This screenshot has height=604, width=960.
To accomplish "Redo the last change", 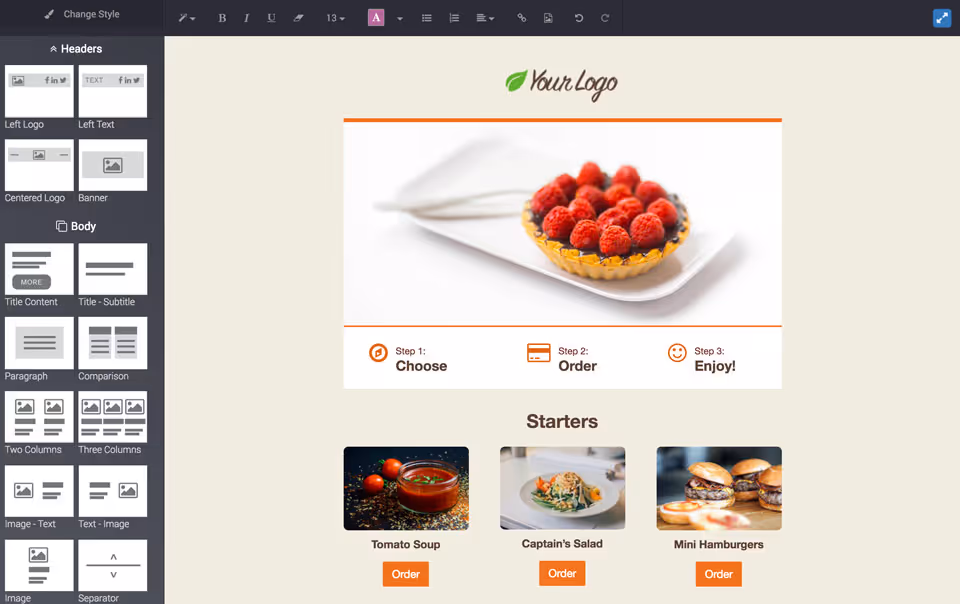I will [605, 18].
